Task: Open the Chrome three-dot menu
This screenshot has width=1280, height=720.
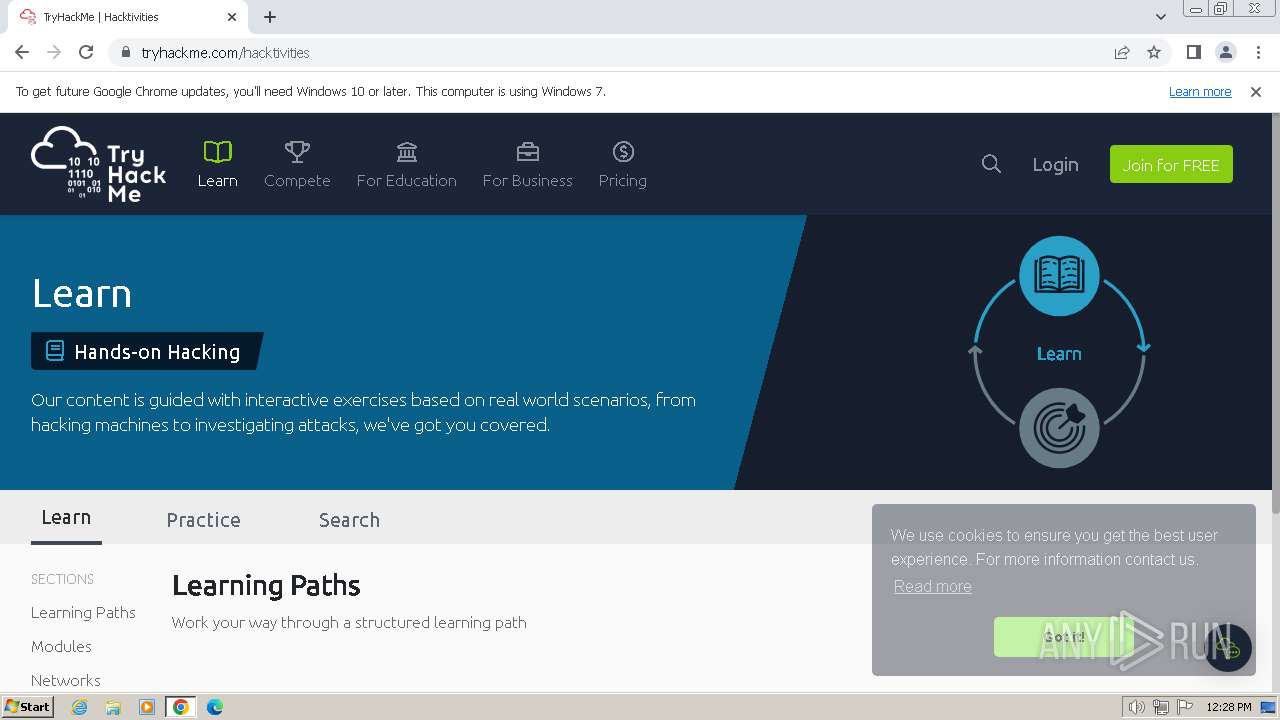Action: 1258,52
